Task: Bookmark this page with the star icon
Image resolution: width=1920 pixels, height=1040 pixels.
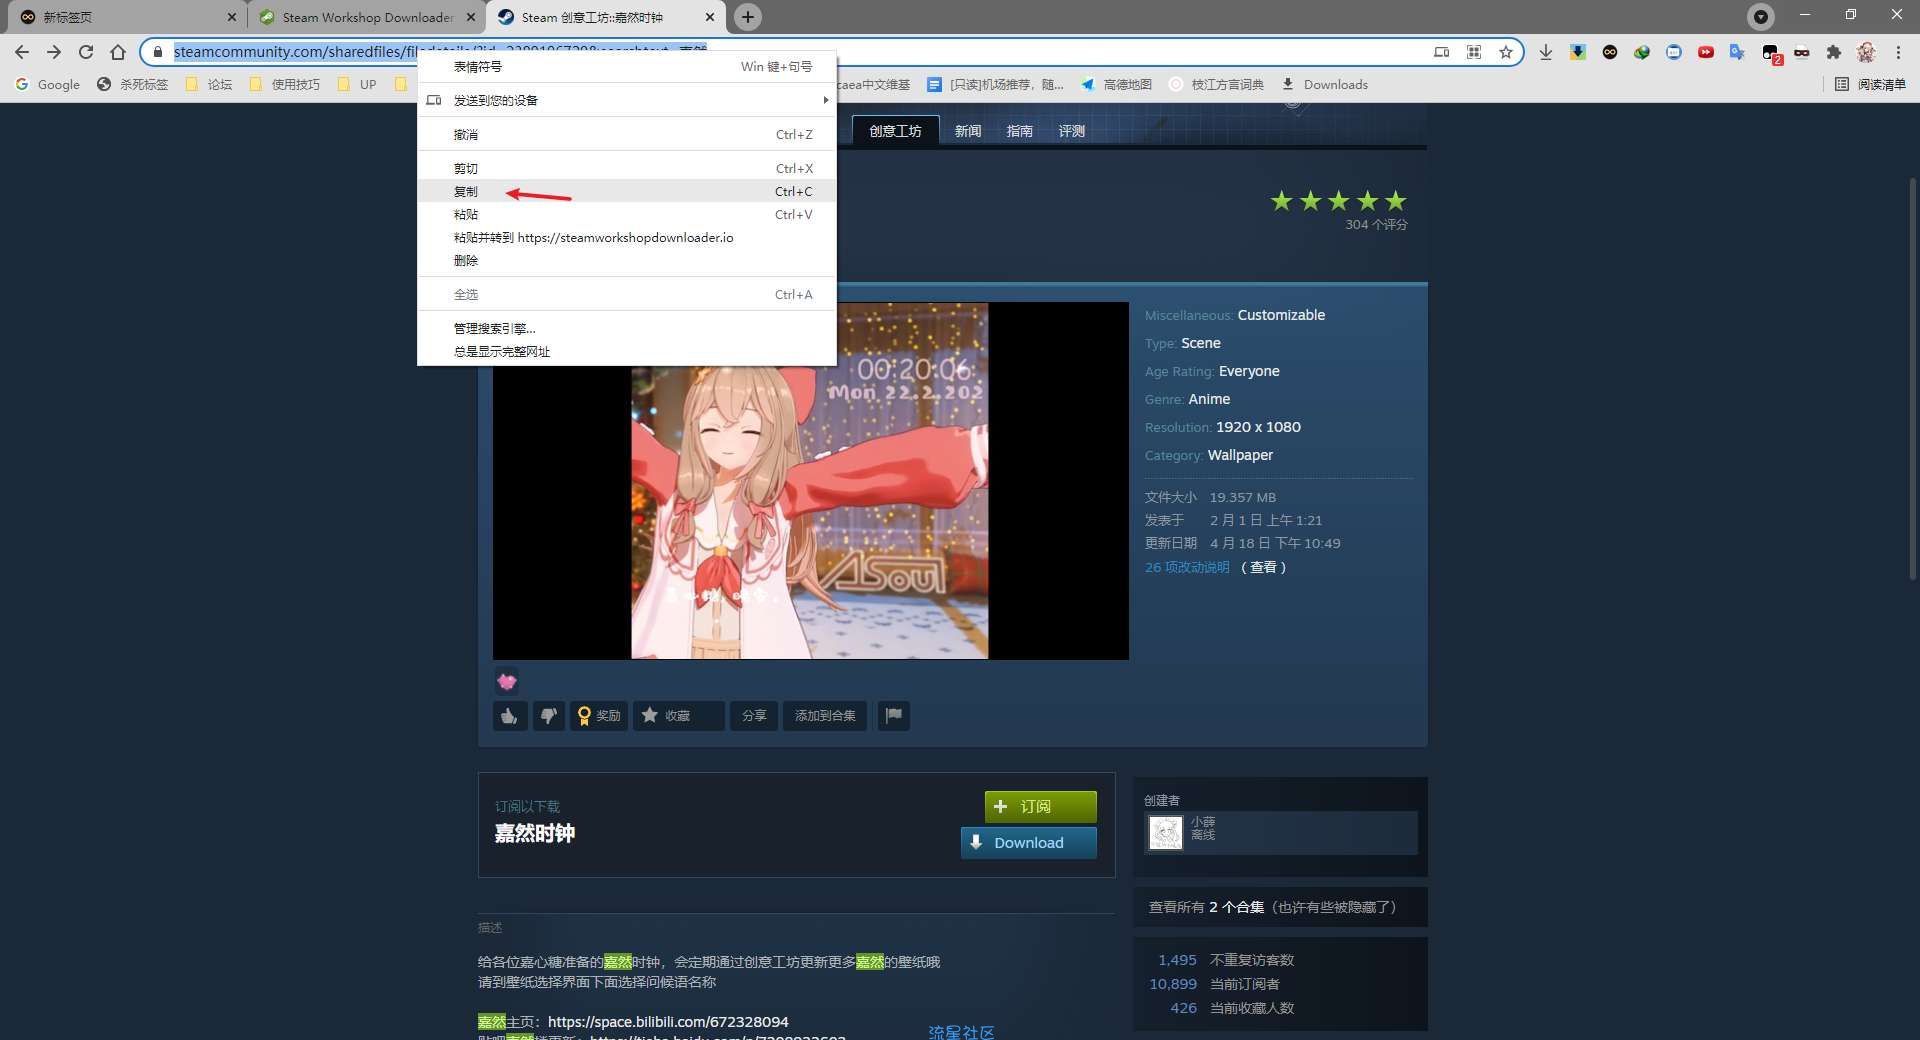Action: tap(1506, 52)
